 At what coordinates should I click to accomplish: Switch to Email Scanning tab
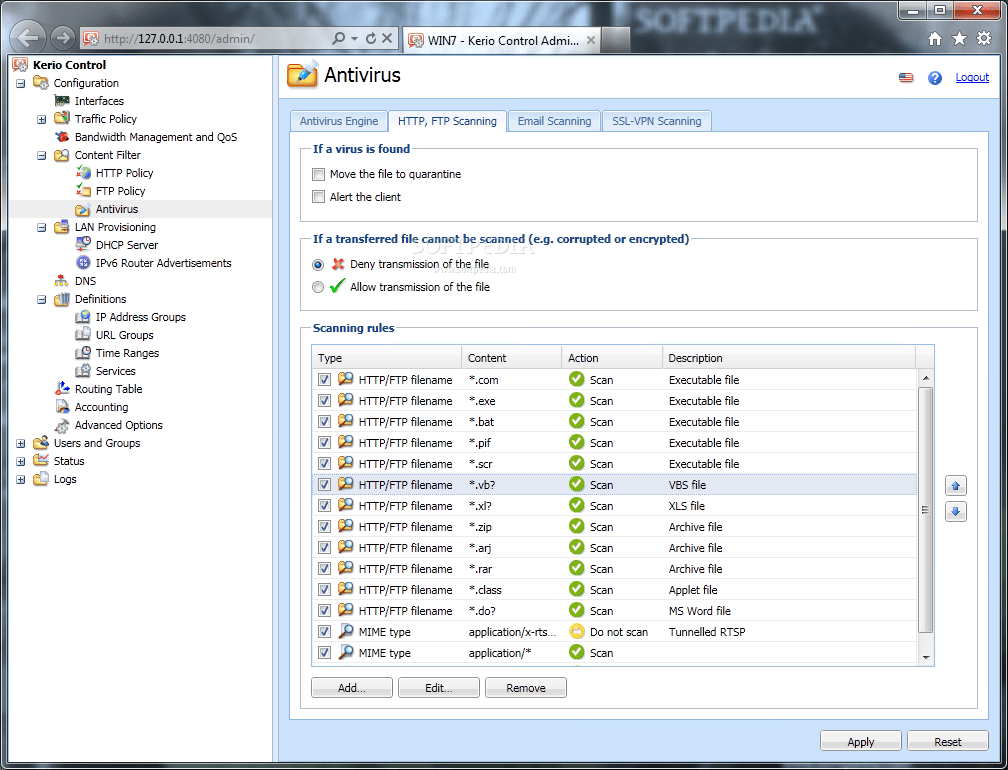[554, 121]
